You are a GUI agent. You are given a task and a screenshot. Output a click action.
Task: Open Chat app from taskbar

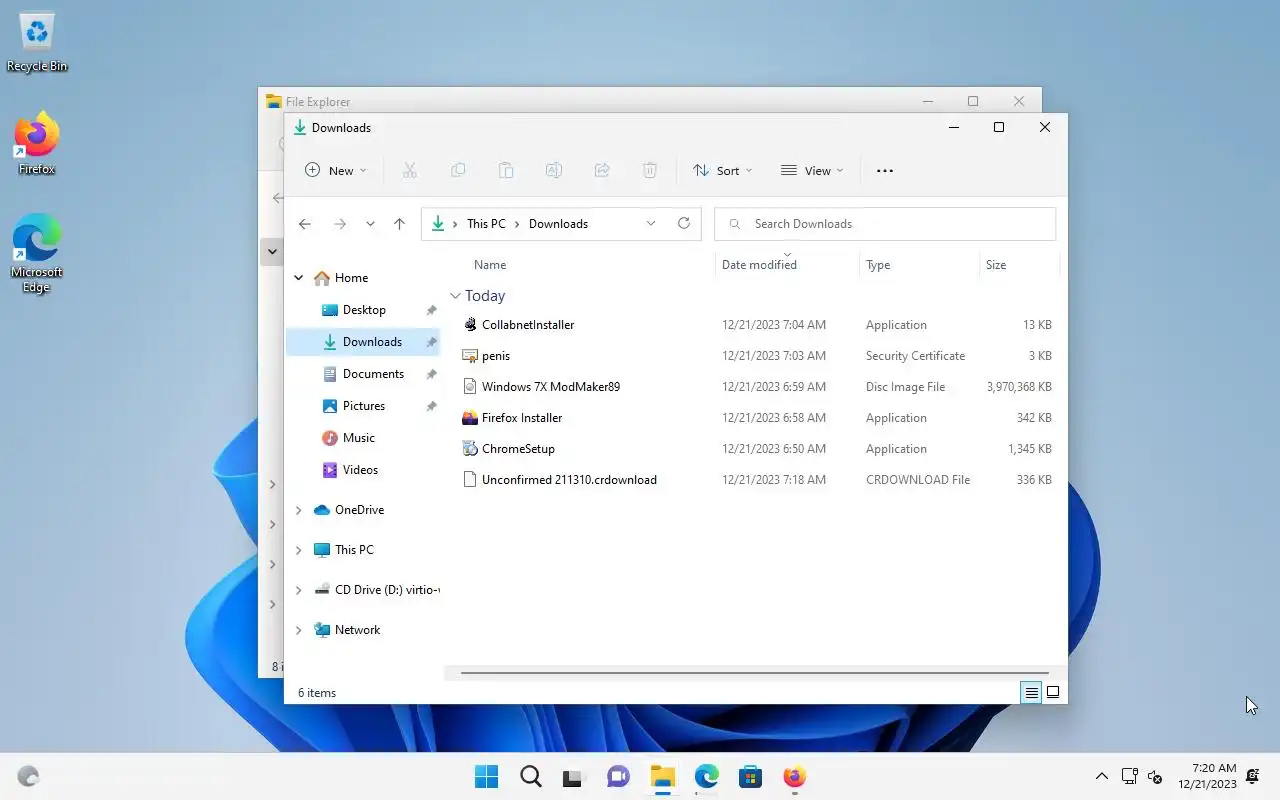point(618,777)
